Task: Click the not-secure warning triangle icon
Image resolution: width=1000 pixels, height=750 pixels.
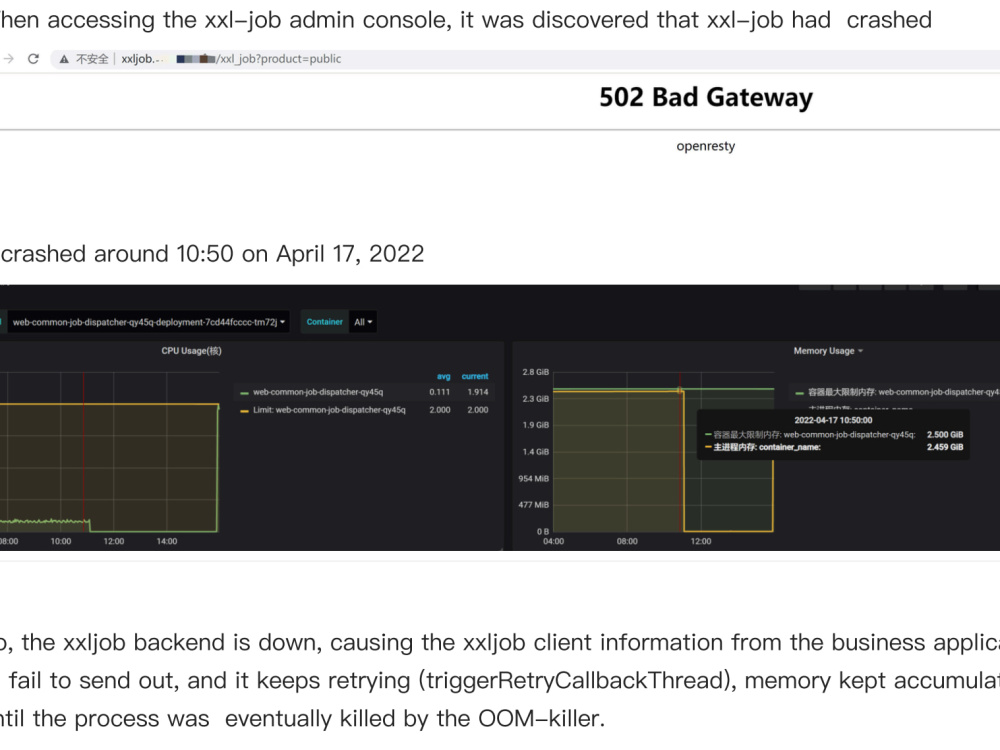Action: tap(64, 59)
